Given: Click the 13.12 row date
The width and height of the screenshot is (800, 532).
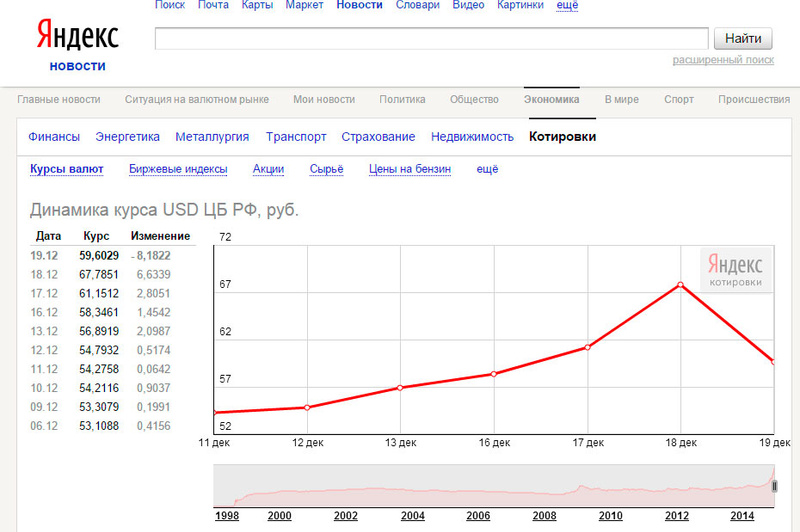Looking at the screenshot, I should click(x=44, y=331).
